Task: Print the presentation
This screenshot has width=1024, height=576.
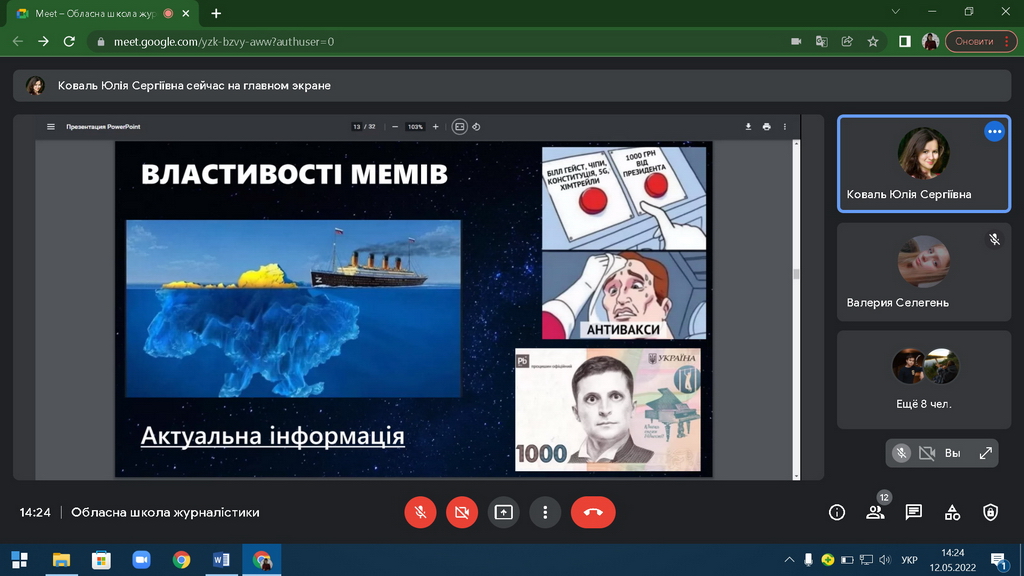Action: coord(767,127)
